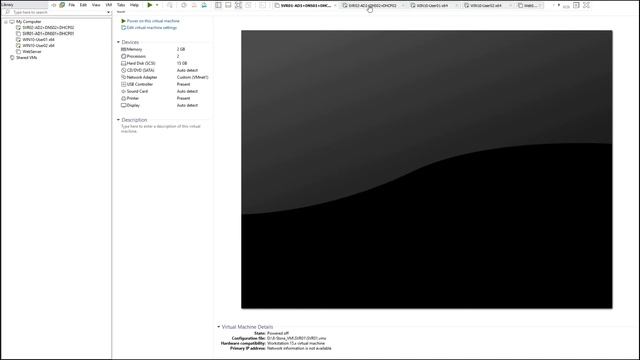Open the snapshot manager toolbar icon

(204, 5)
